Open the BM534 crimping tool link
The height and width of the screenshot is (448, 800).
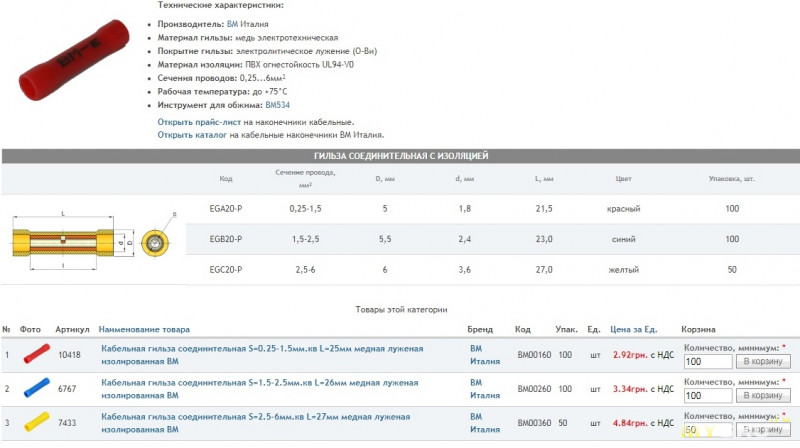(278, 105)
